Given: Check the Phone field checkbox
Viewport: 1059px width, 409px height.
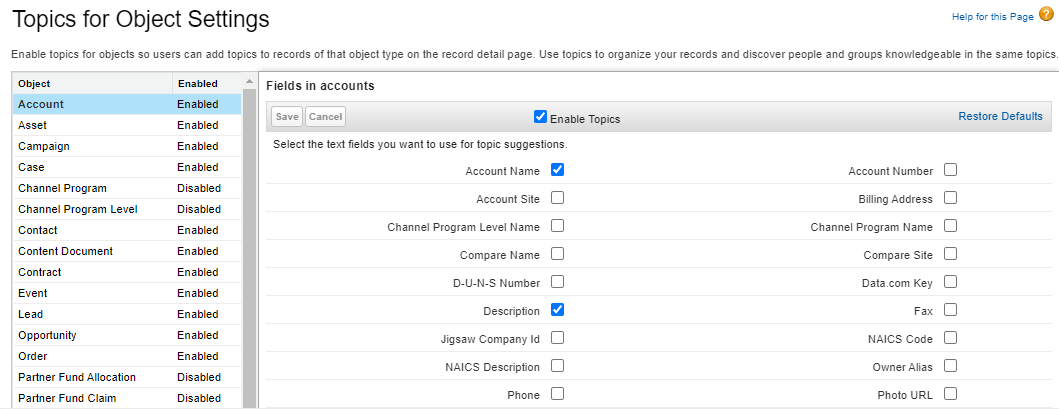Looking at the screenshot, I should [x=557, y=394].
